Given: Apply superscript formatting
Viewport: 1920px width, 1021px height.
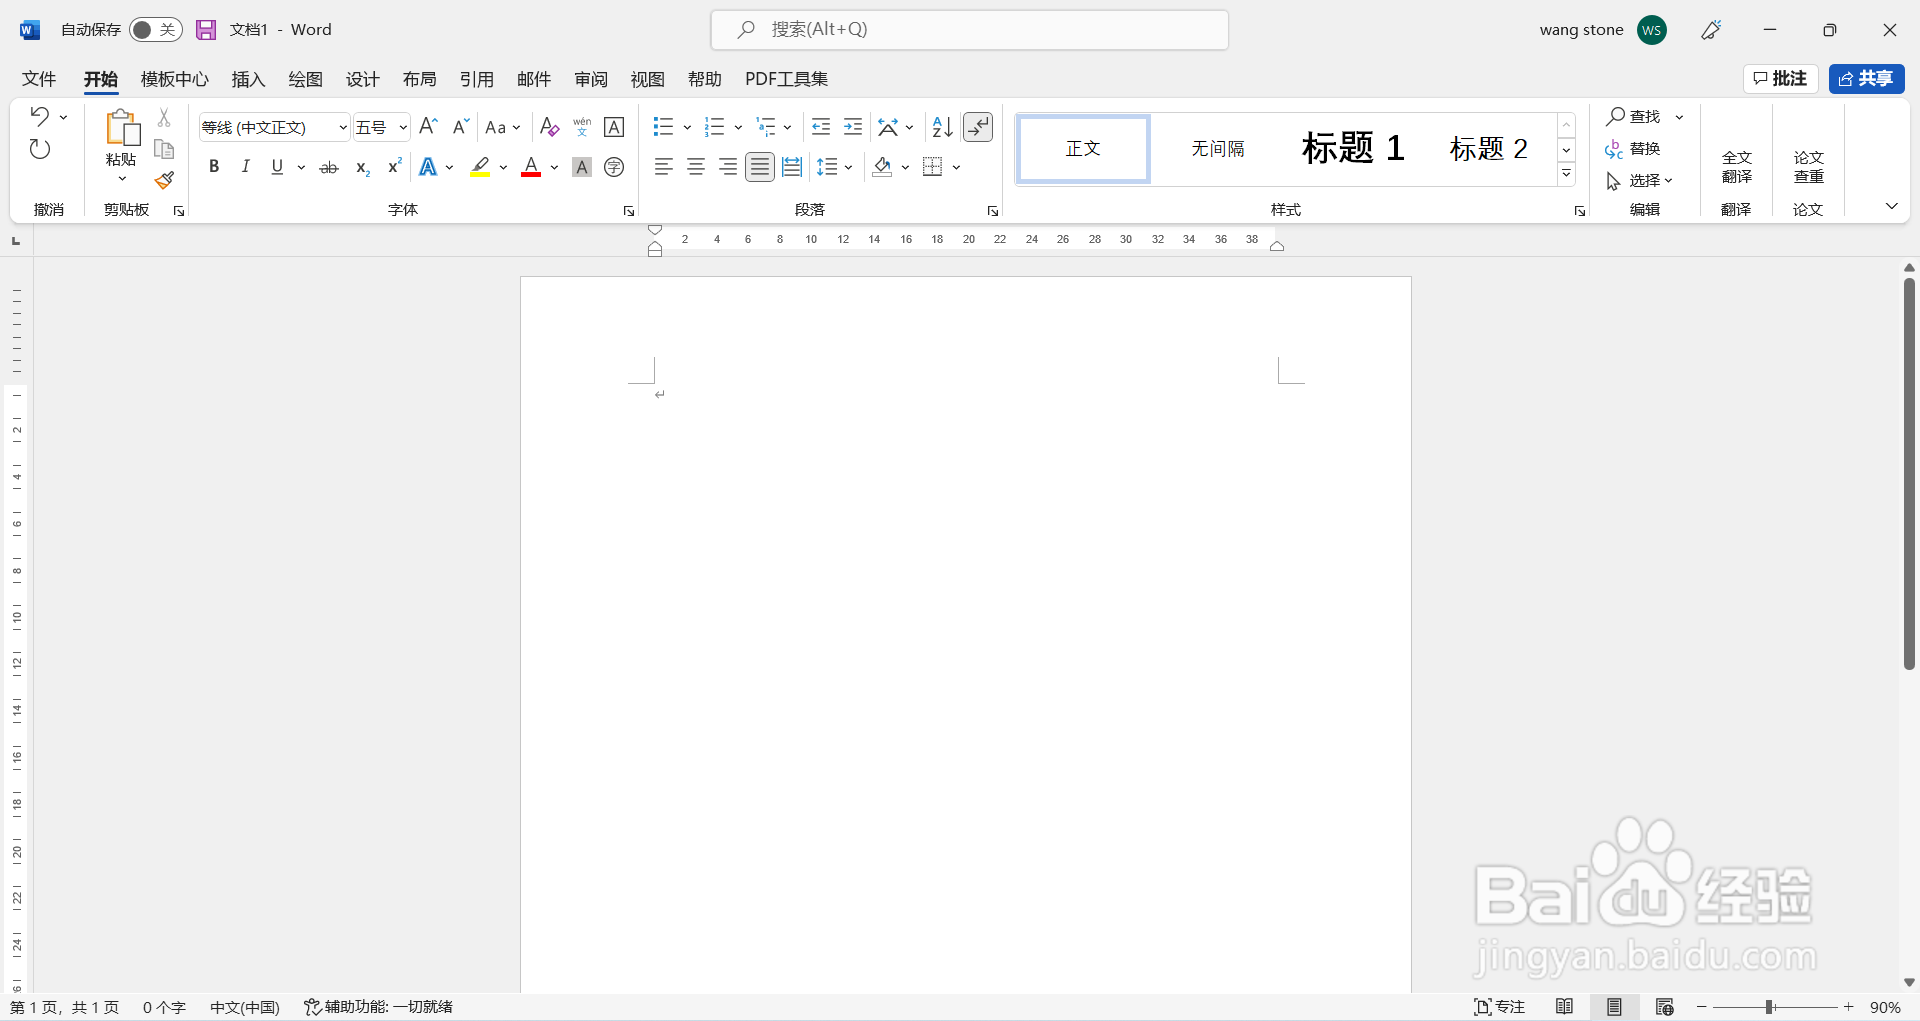Looking at the screenshot, I should point(394,167).
